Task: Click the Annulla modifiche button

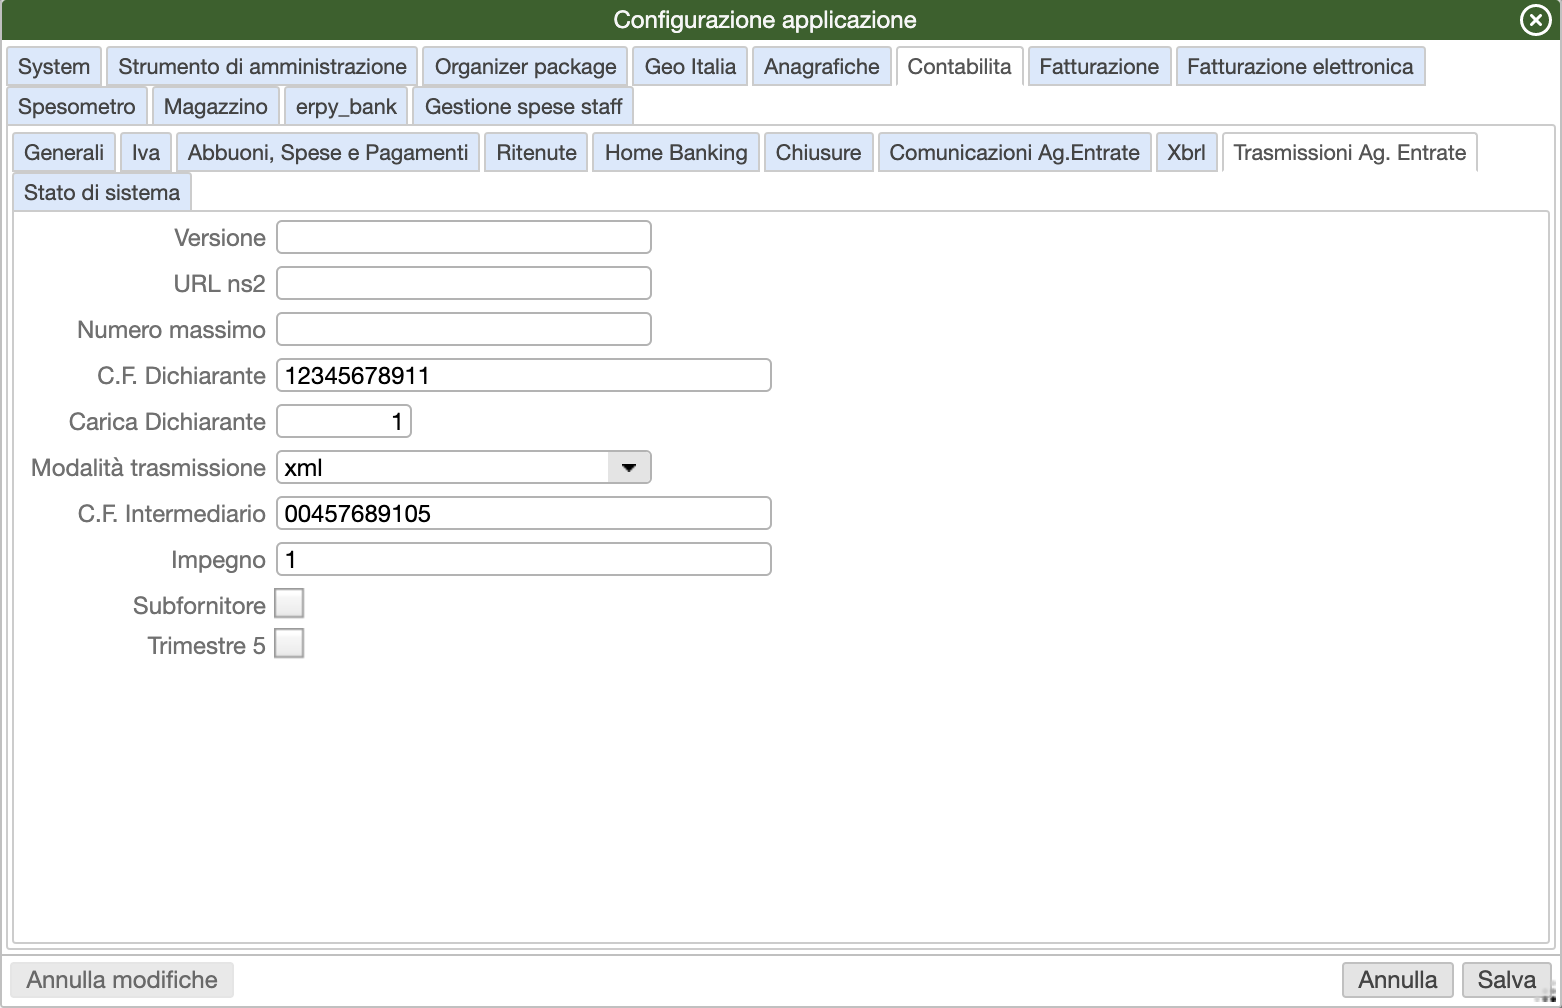Action: tap(122, 980)
